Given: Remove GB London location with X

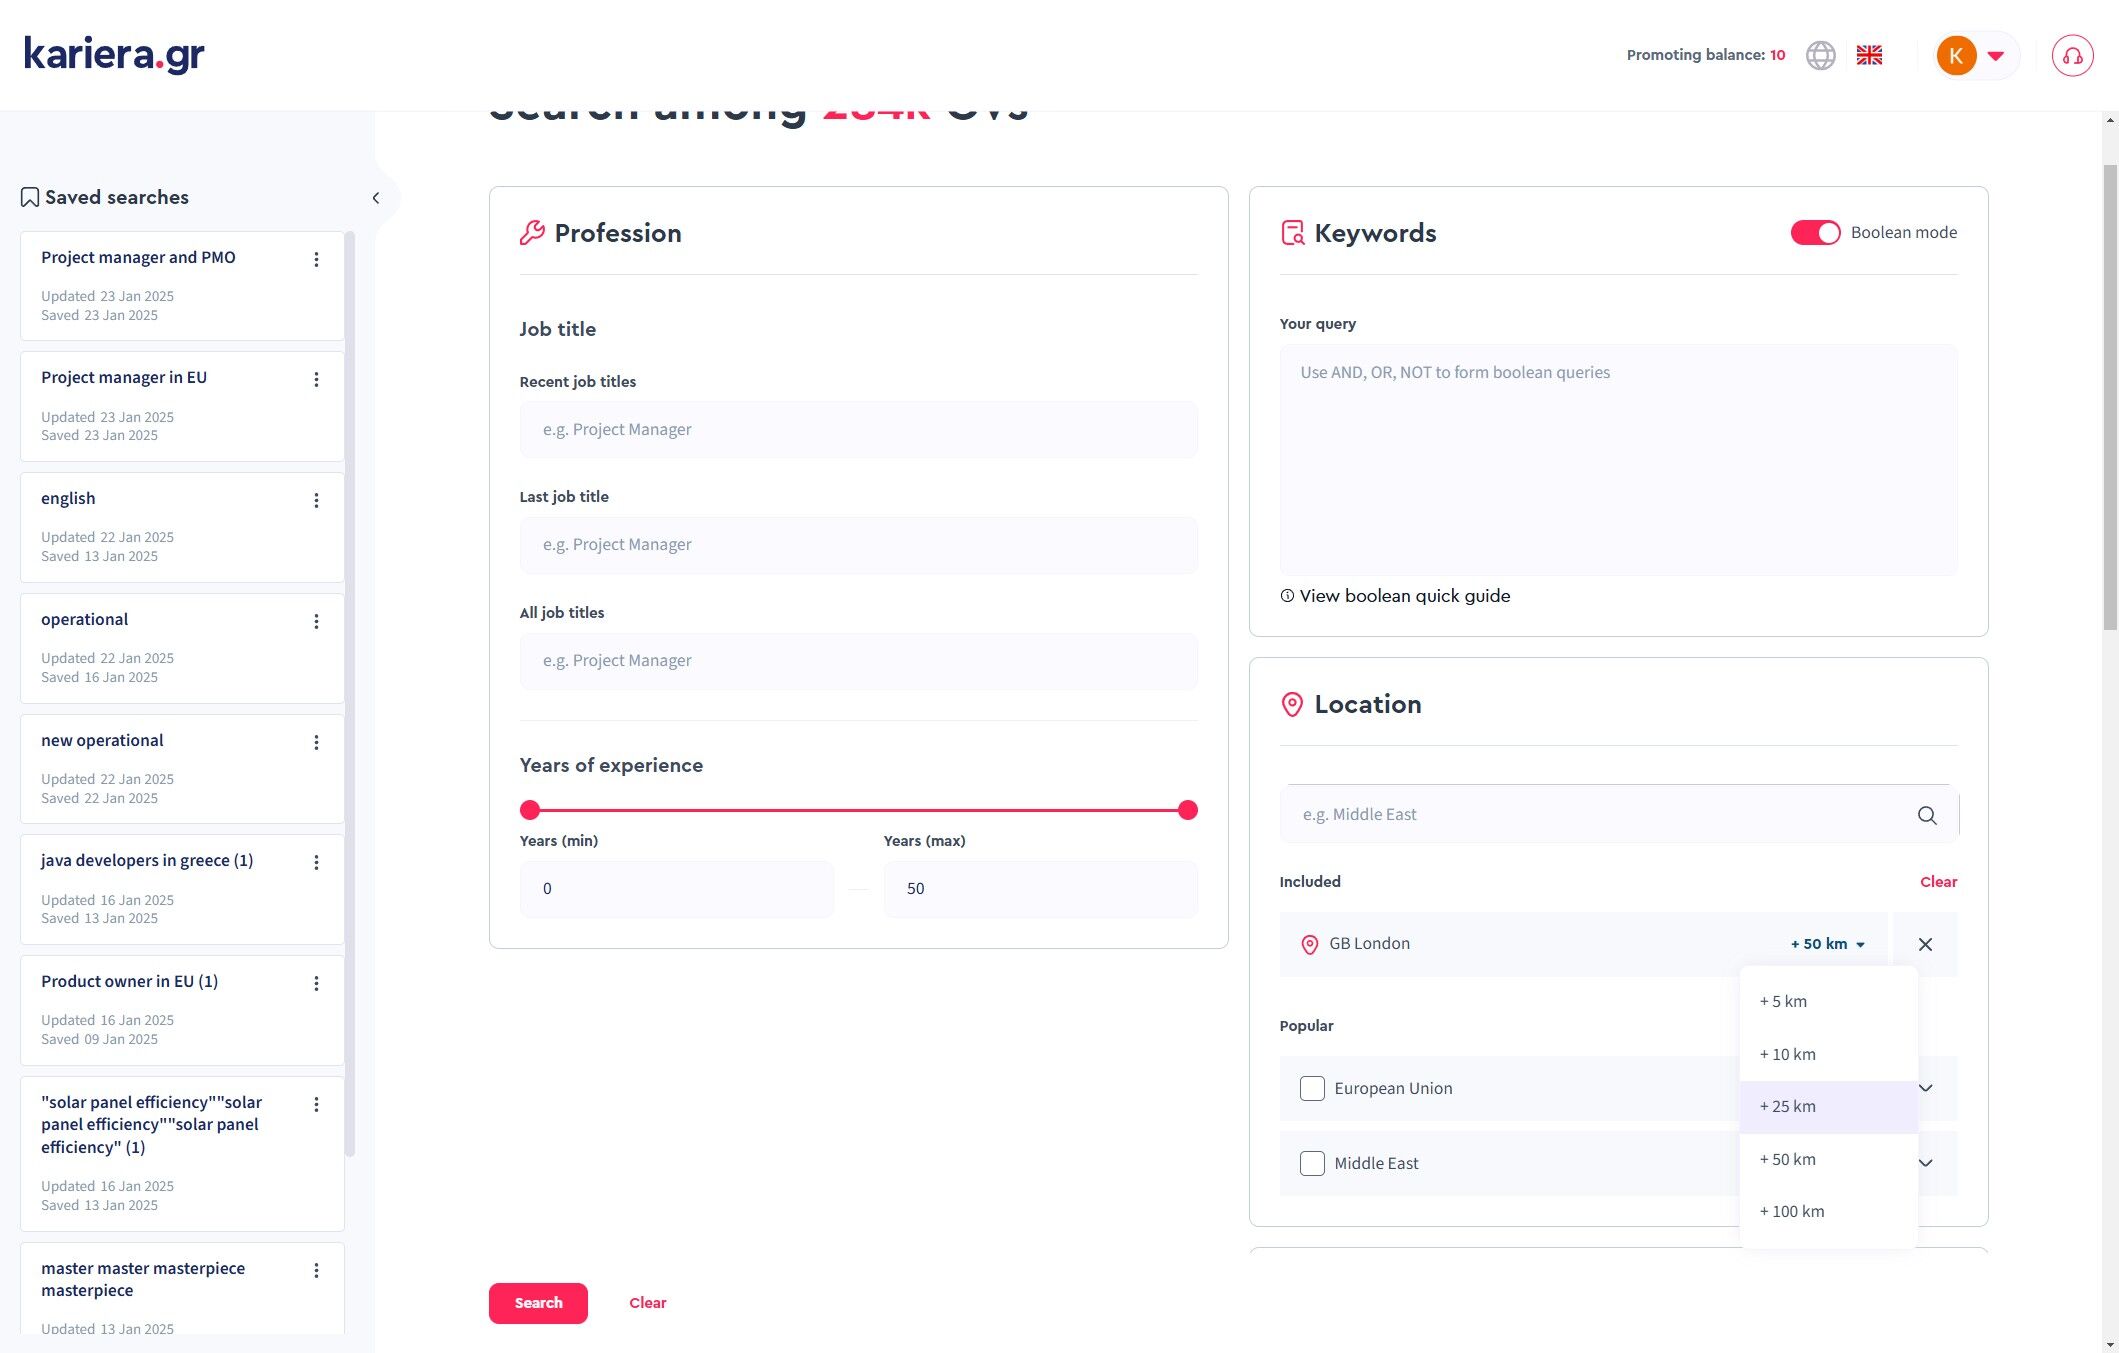Looking at the screenshot, I should (x=1925, y=944).
